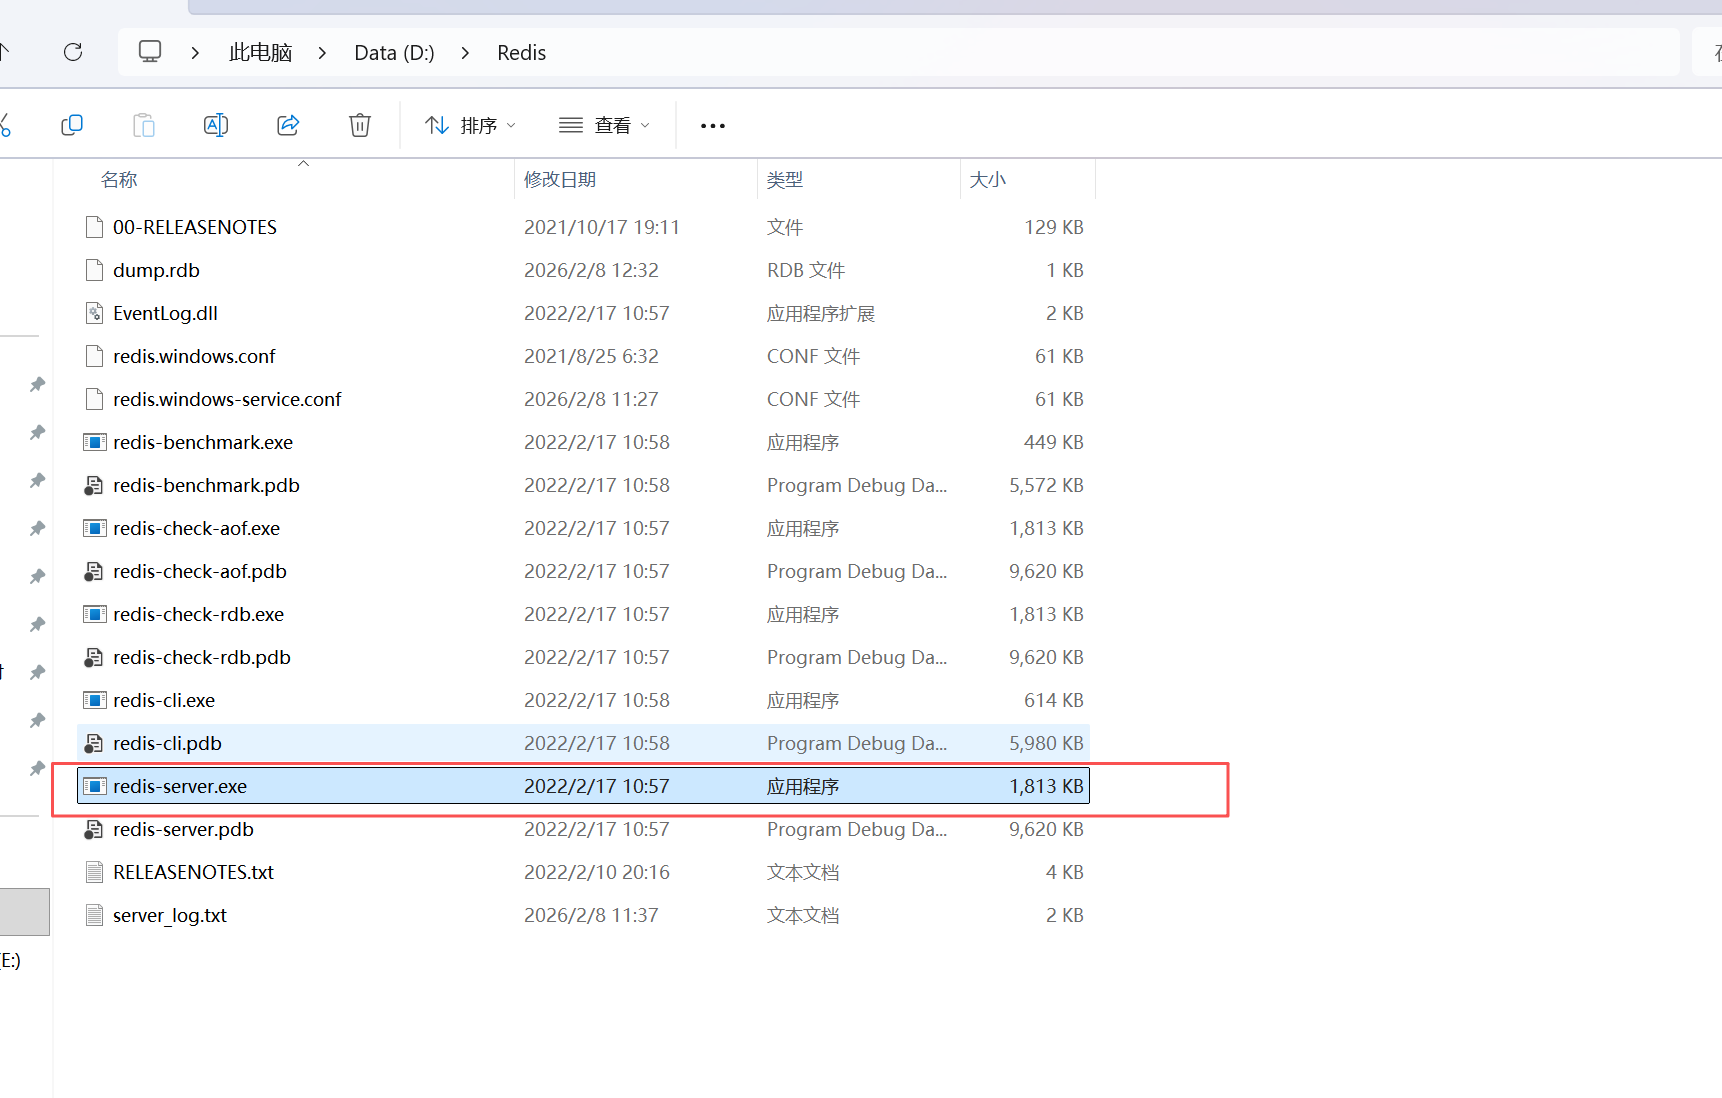Click the refresh icon
Screen dimensions: 1722x1098
click(x=73, y=52)
